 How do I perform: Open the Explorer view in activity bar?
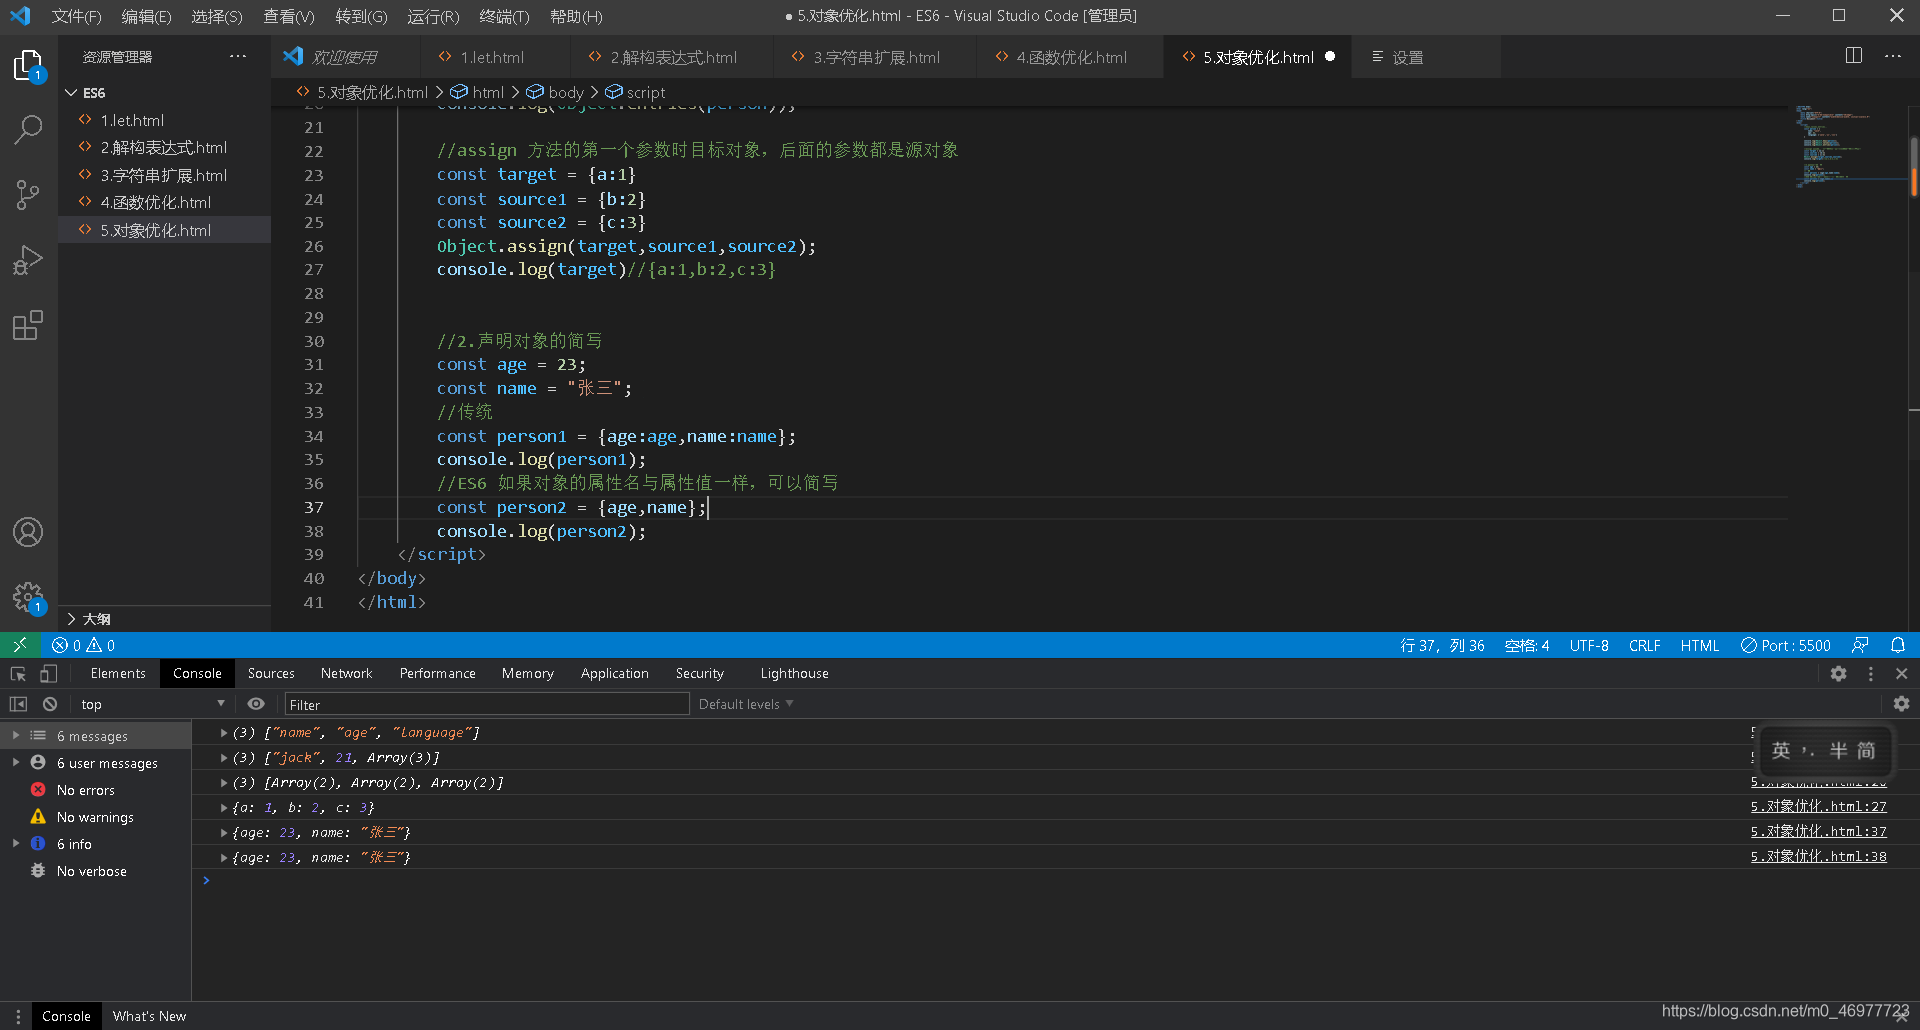pos(28,66)
